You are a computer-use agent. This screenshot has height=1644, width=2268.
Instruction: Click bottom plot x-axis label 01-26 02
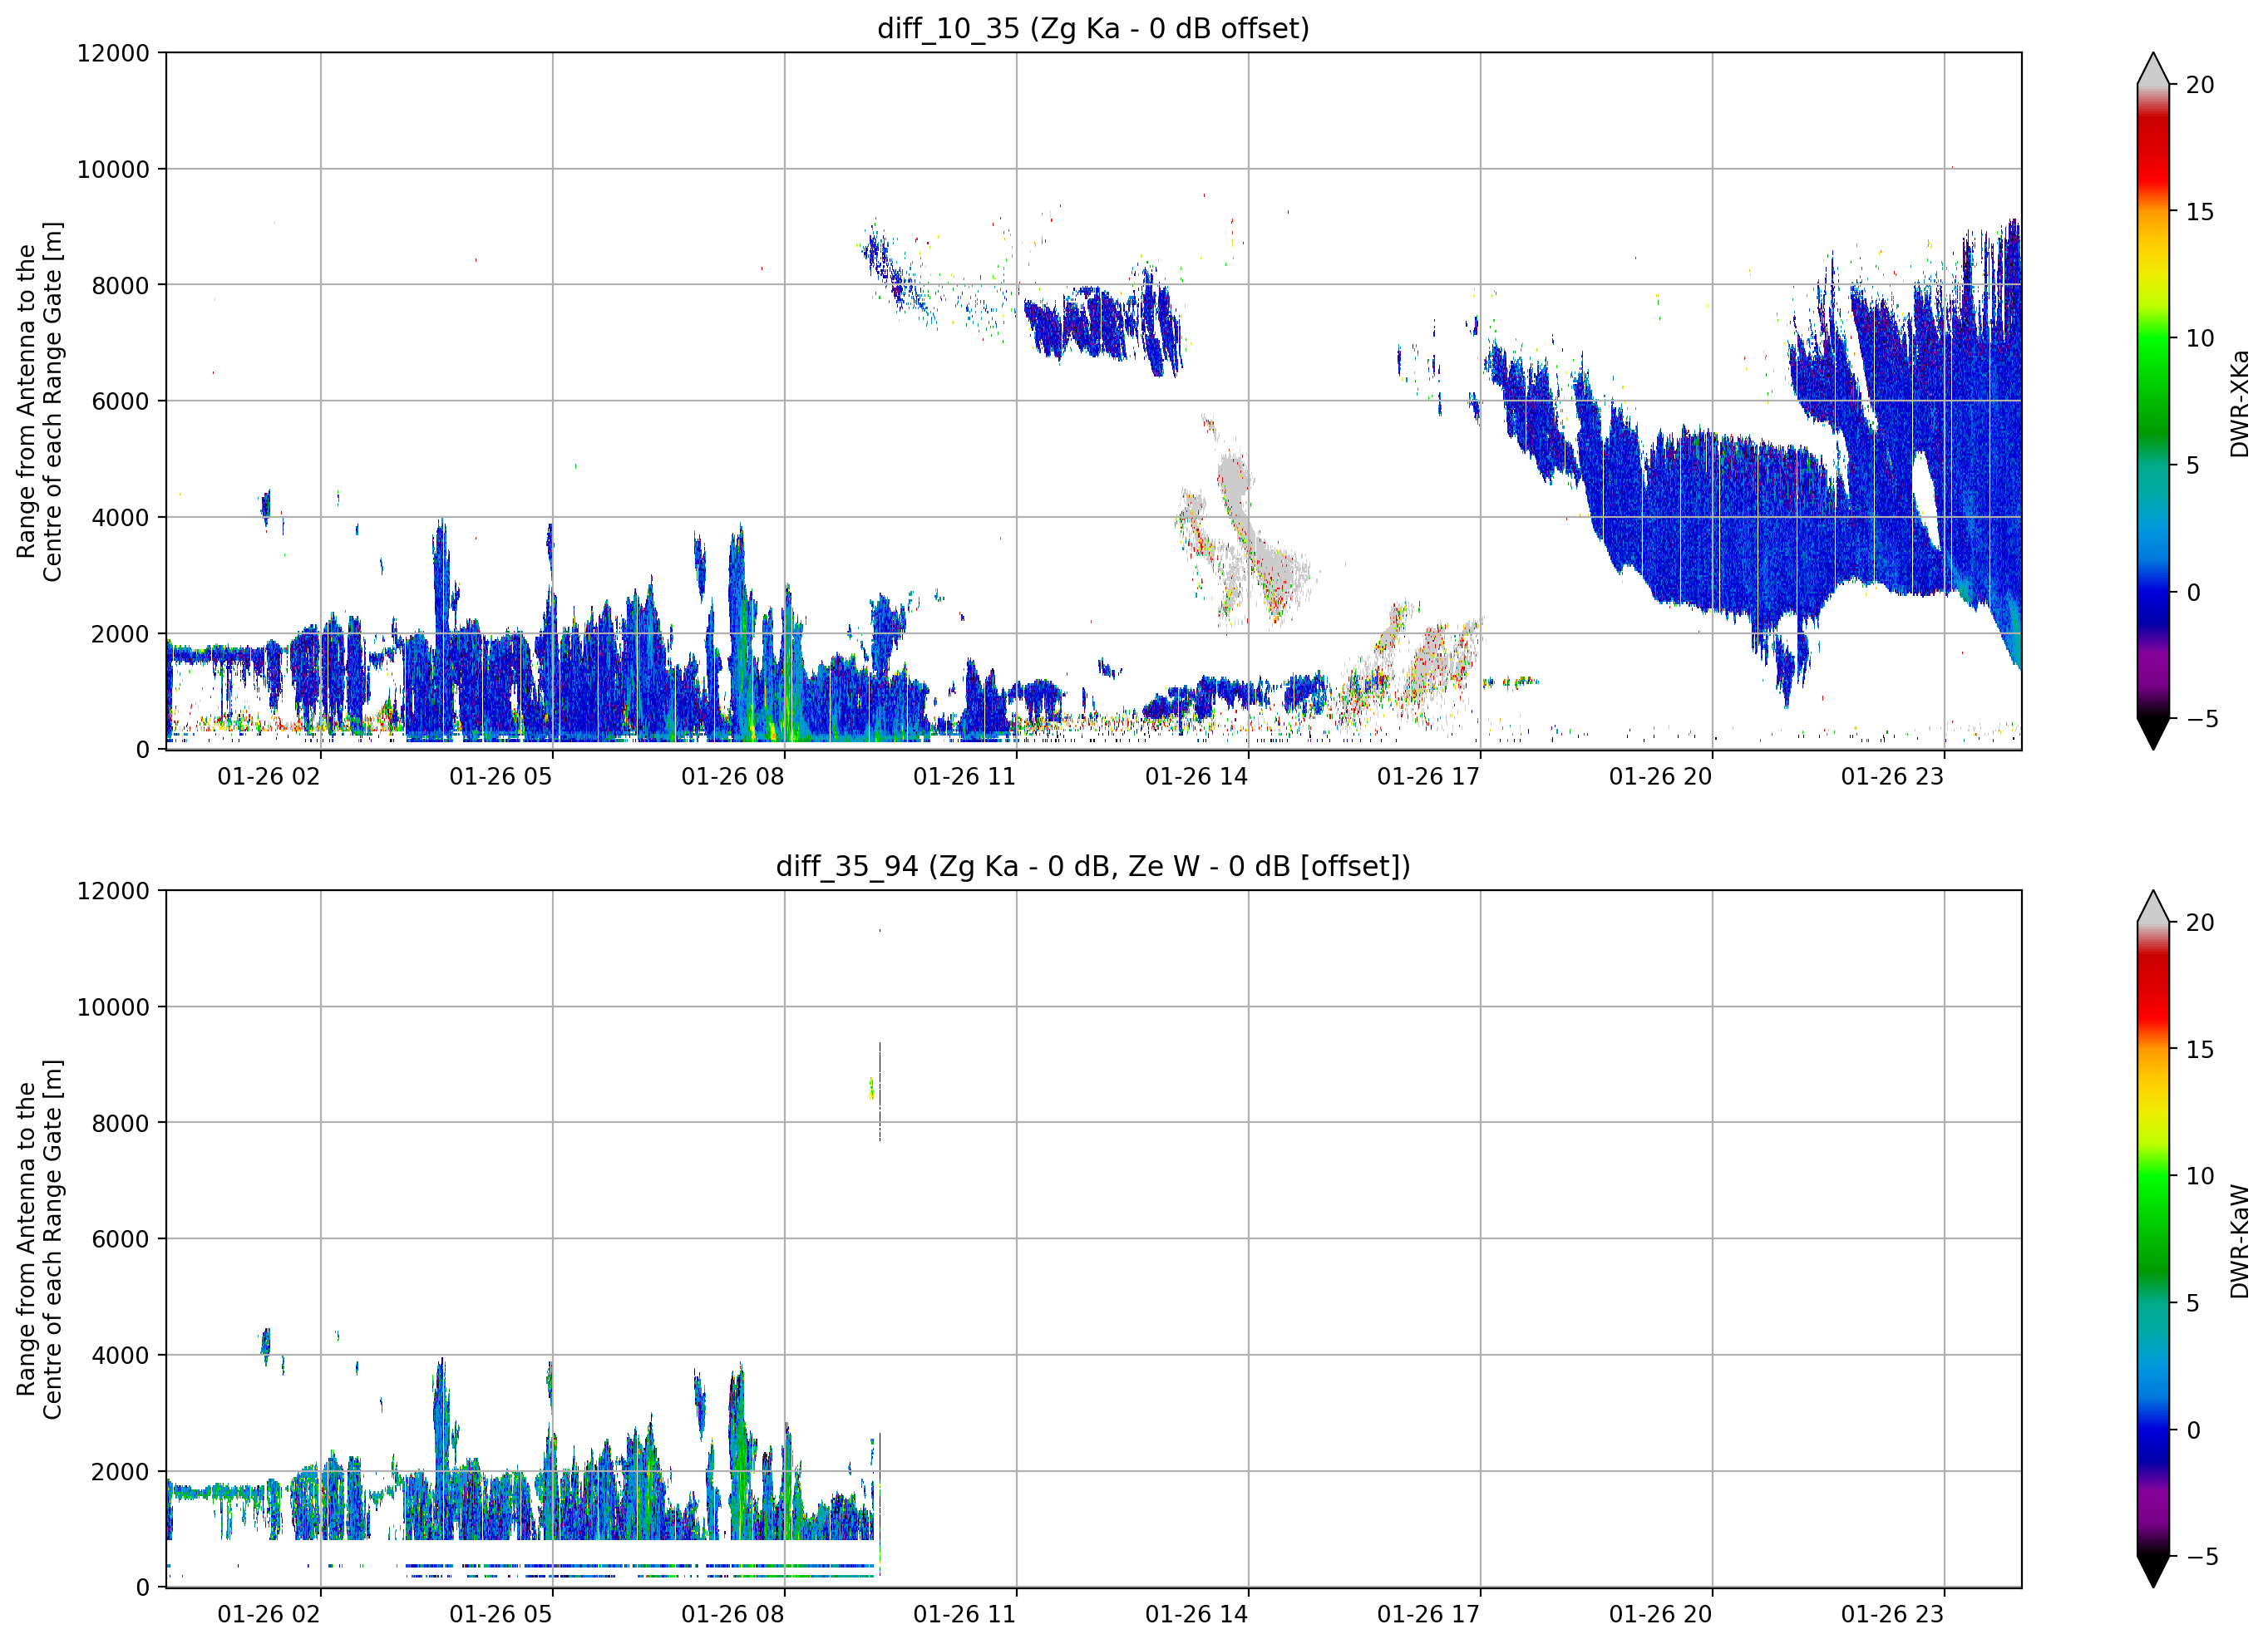coord(269,1614)
